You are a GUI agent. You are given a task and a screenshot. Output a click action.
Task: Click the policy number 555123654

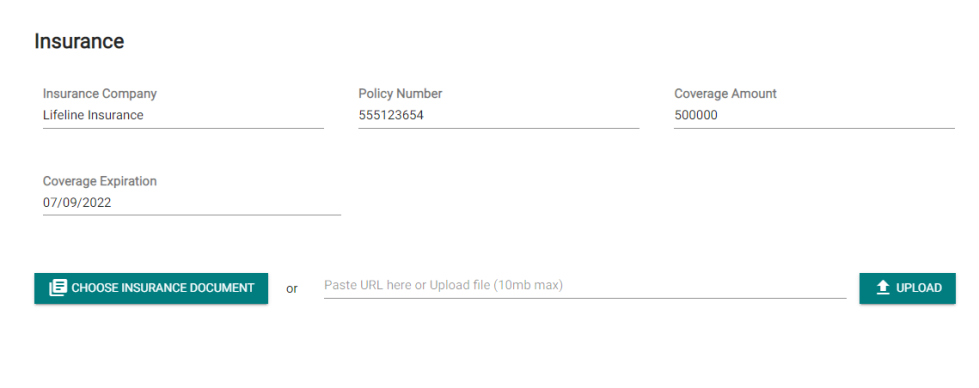(x=391, y=115)
